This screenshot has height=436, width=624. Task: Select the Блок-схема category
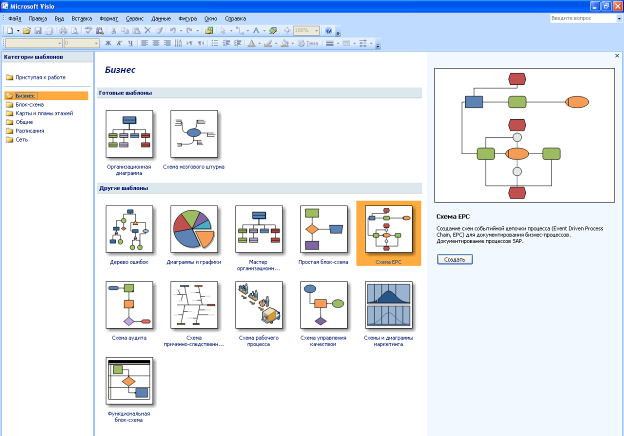tap(25, 105)
